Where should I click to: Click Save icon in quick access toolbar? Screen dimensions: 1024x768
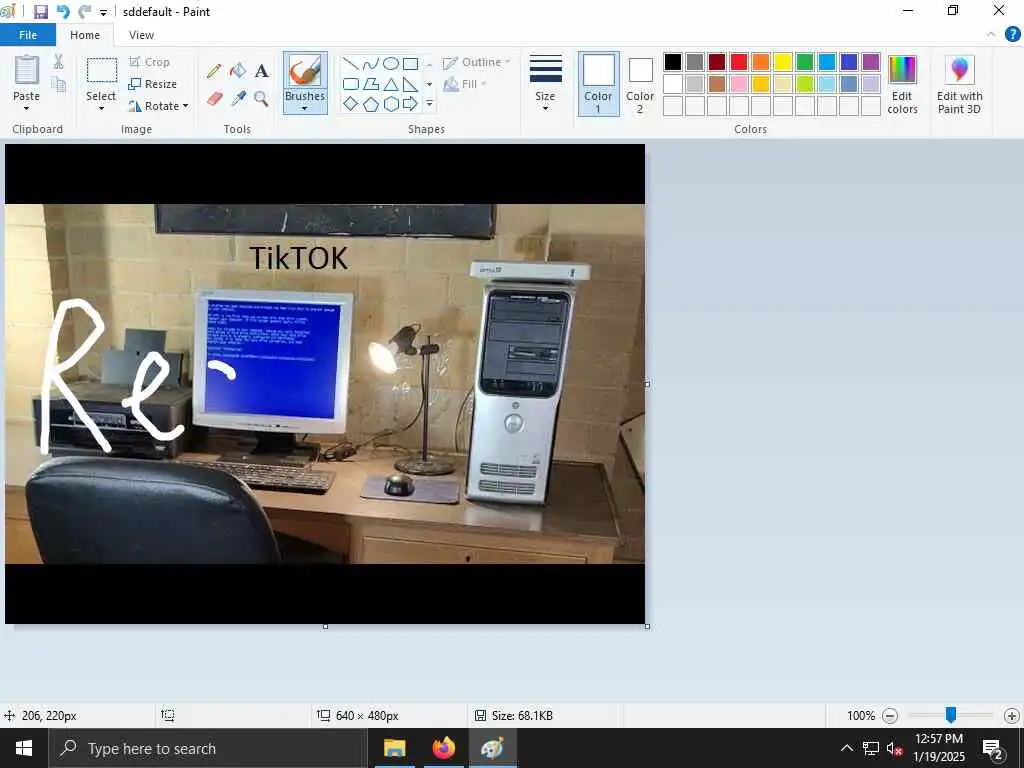40,12
